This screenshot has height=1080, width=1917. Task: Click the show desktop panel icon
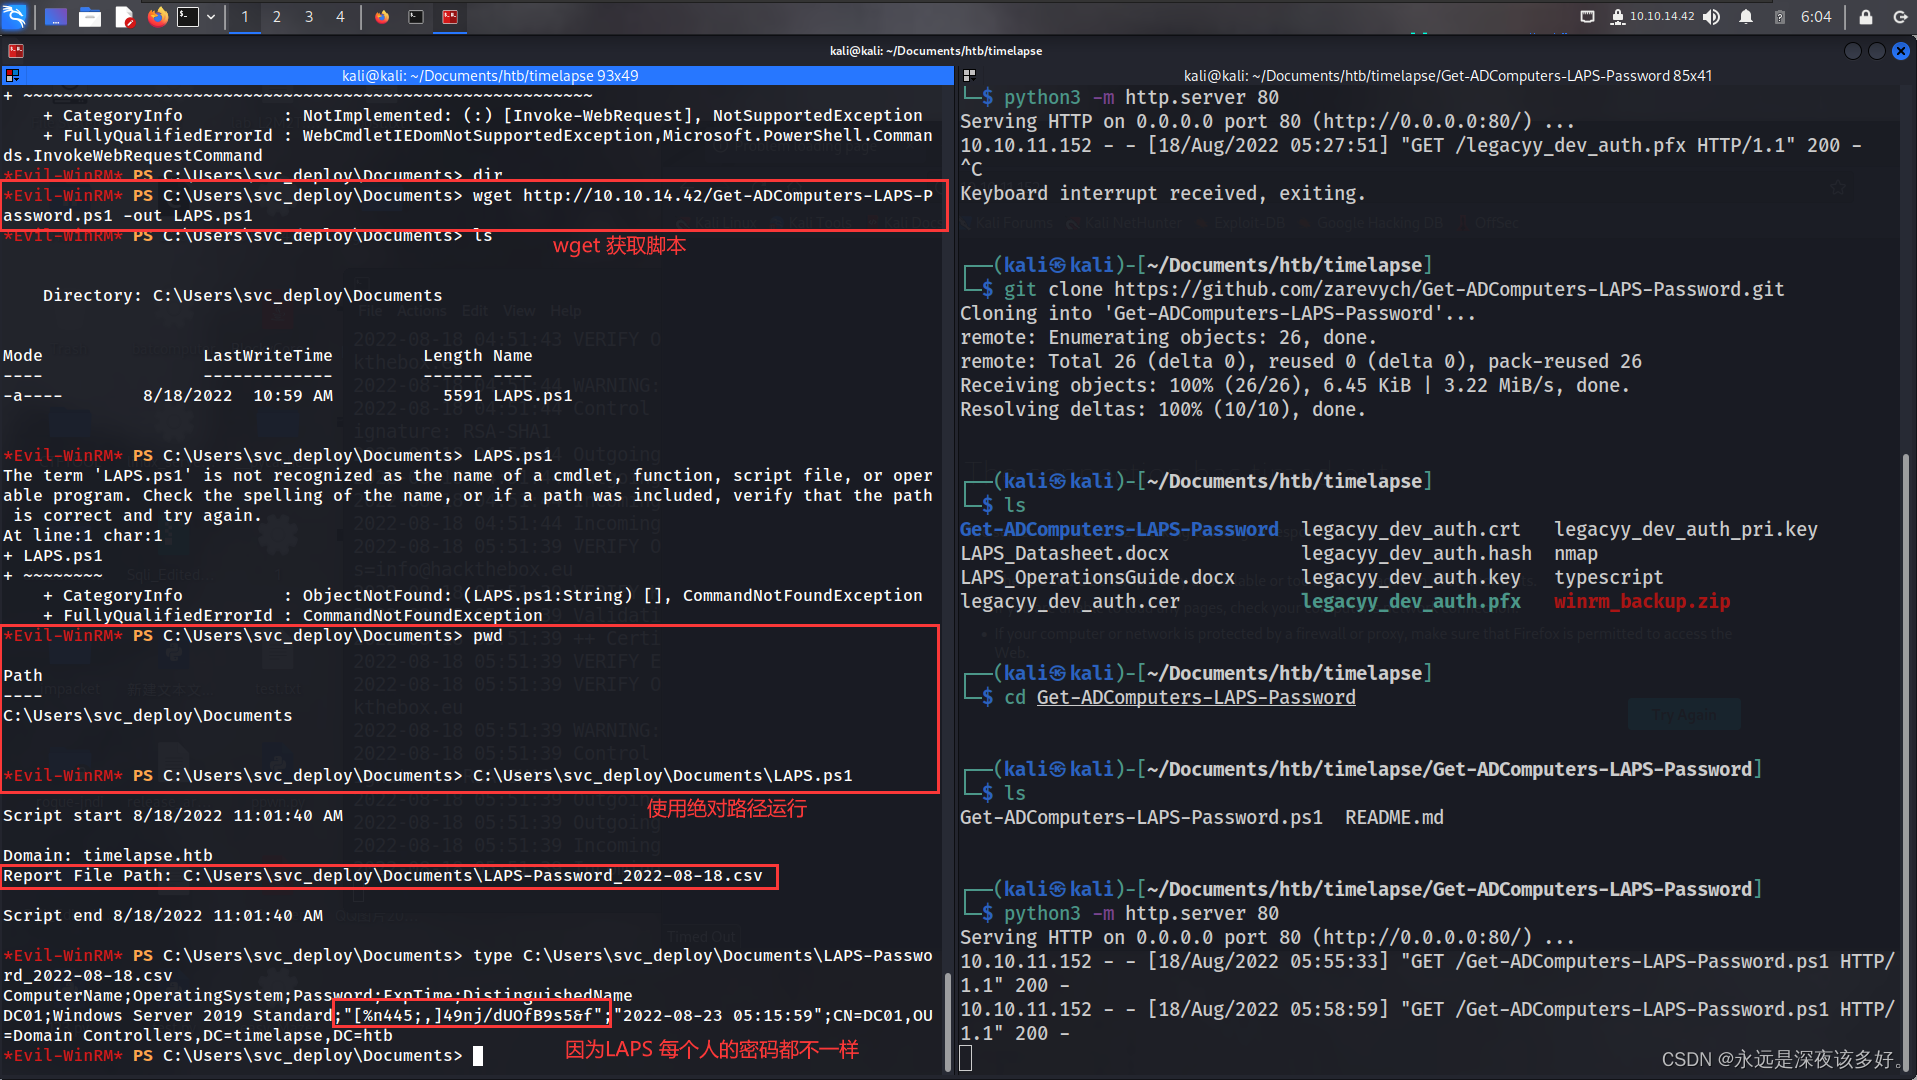click(x=56, y=17)
